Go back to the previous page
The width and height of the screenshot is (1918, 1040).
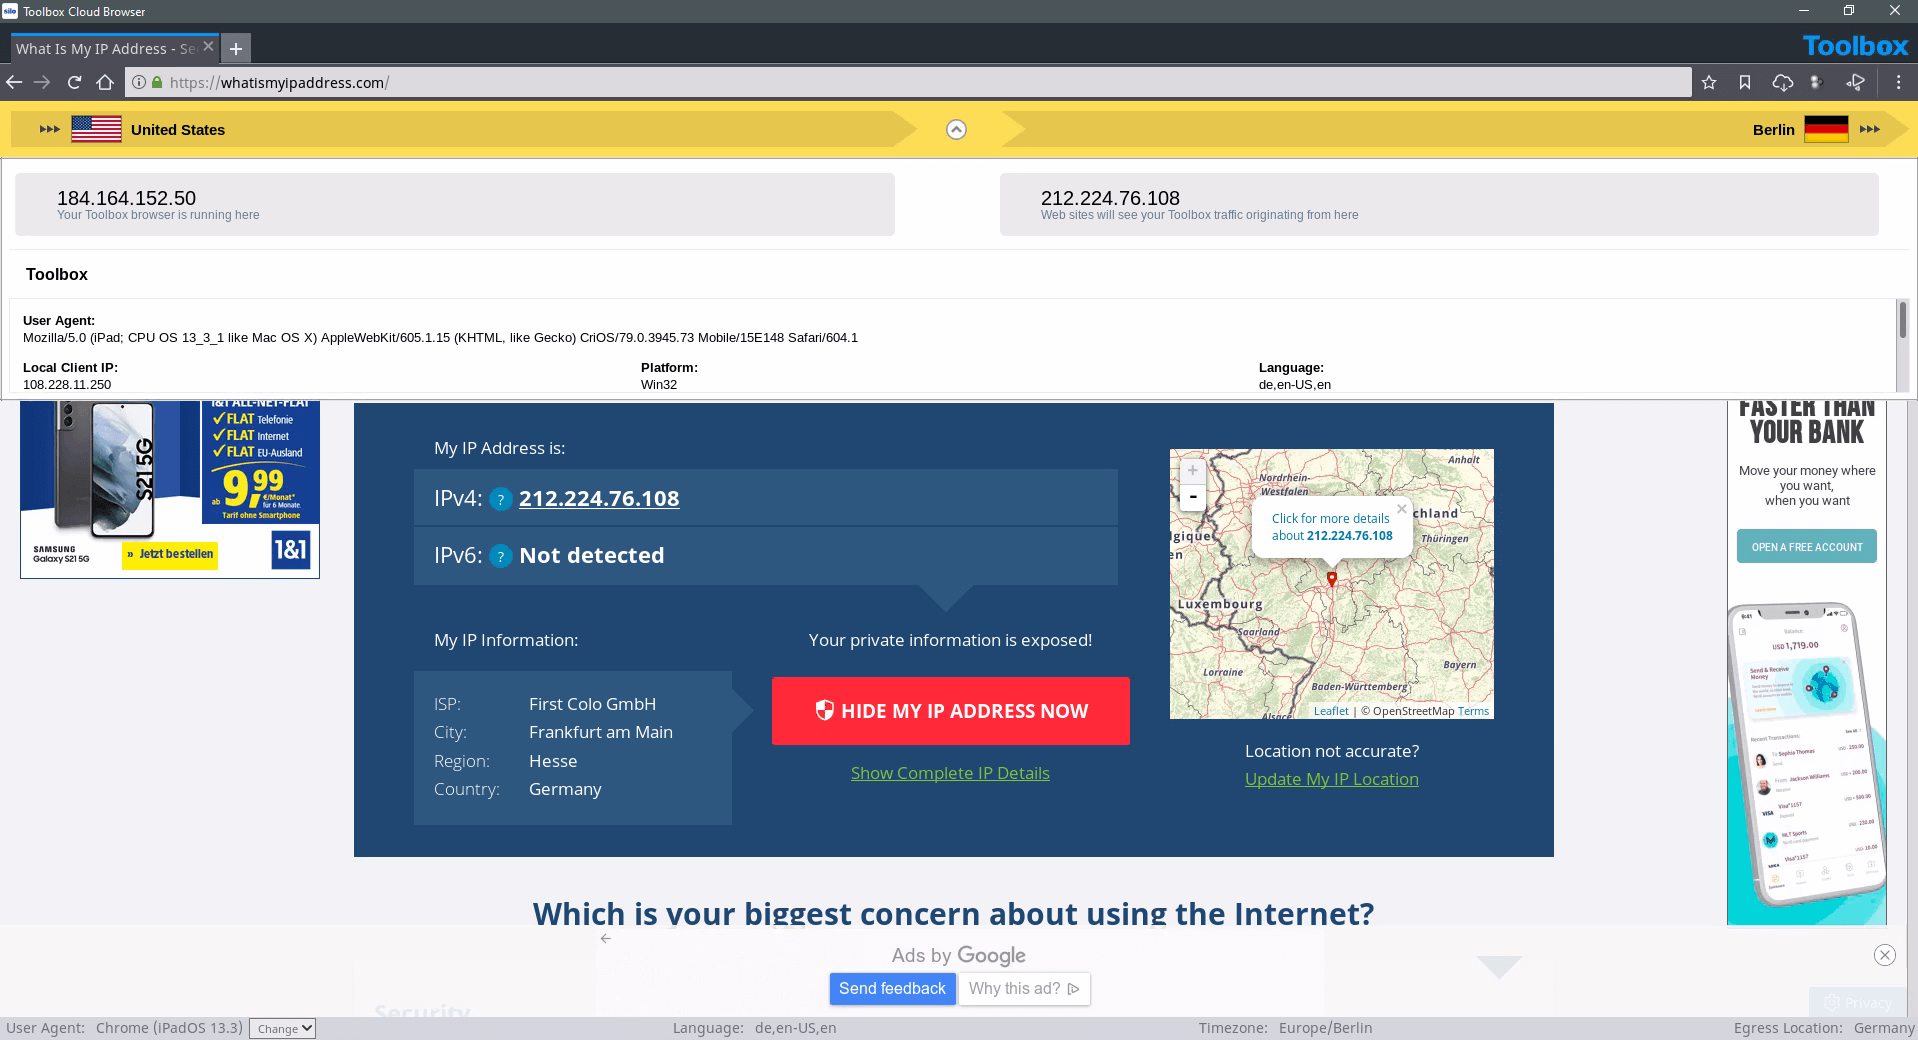(x=14, y=82)
